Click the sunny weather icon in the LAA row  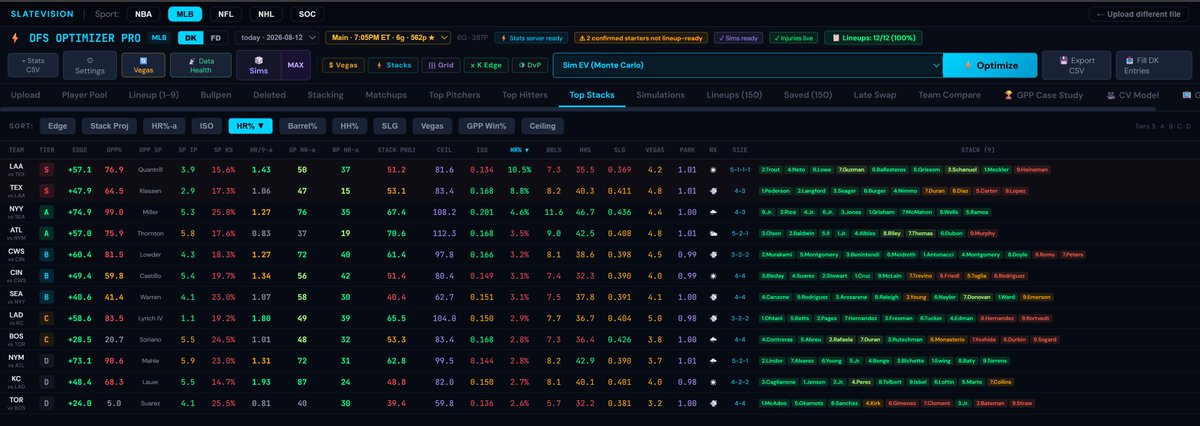(713, 170)
